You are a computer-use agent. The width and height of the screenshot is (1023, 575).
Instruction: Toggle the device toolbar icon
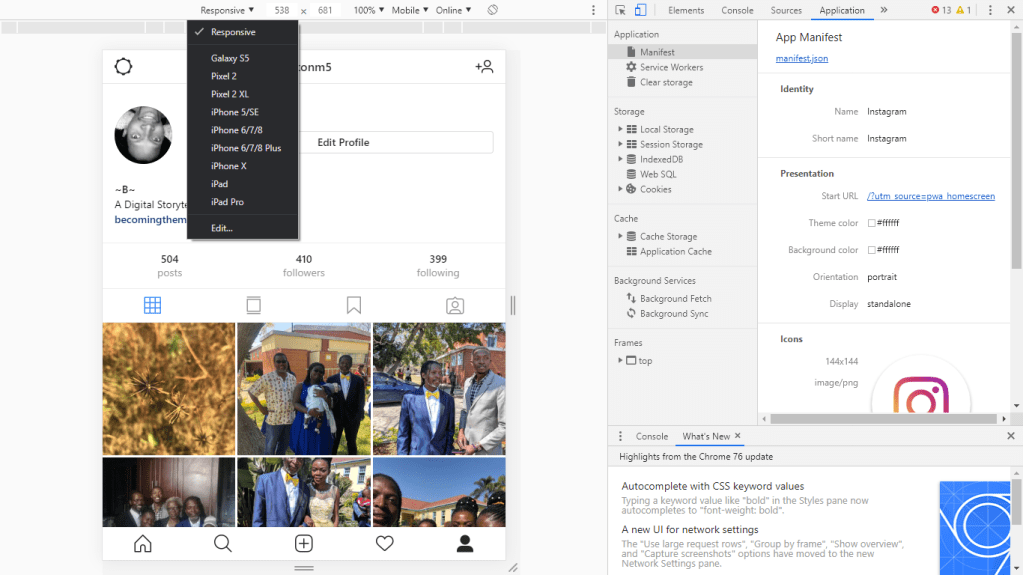point(640,10)
